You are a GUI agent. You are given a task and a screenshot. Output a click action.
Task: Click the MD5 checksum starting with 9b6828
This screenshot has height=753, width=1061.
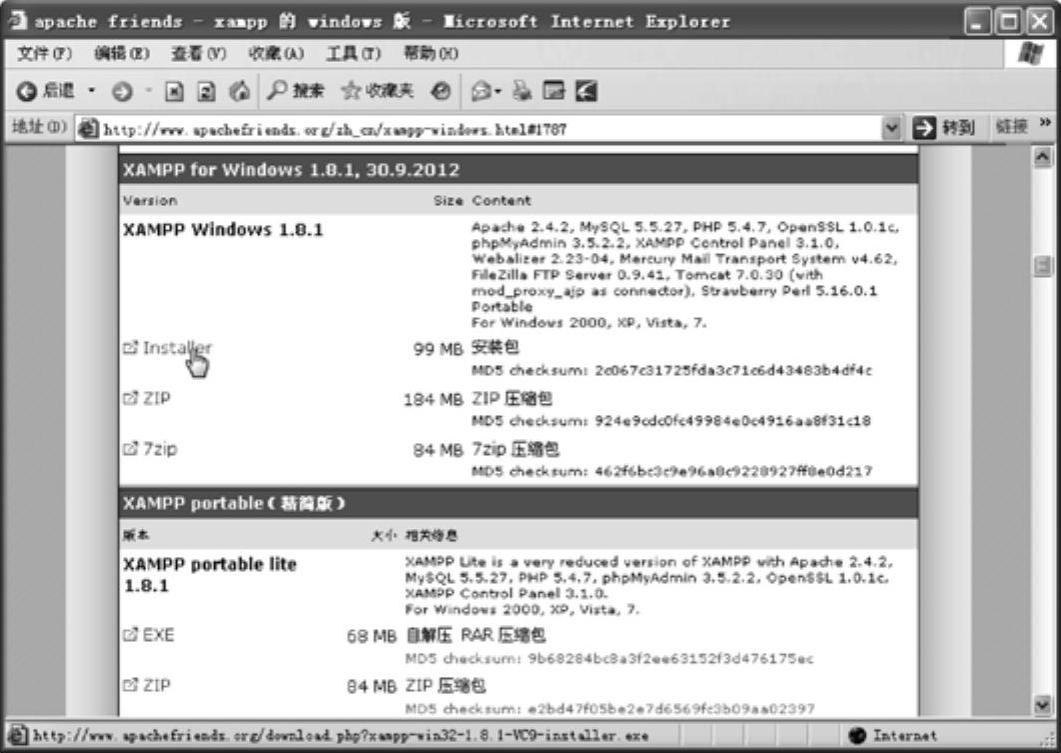pyautogui.click(x=671, y=658)
